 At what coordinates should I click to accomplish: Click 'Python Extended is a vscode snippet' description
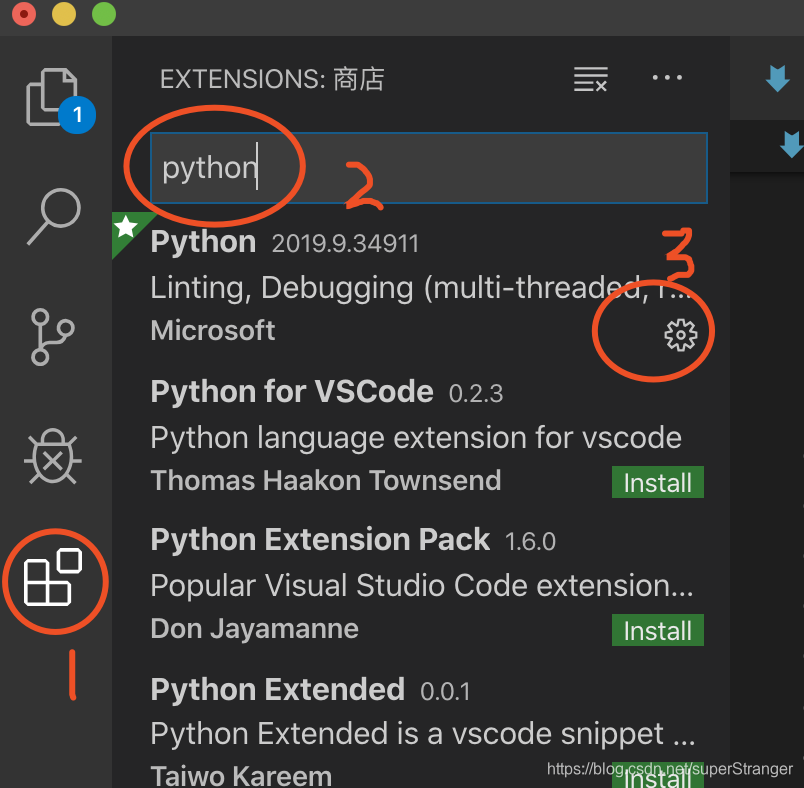[x=423, y=733]
